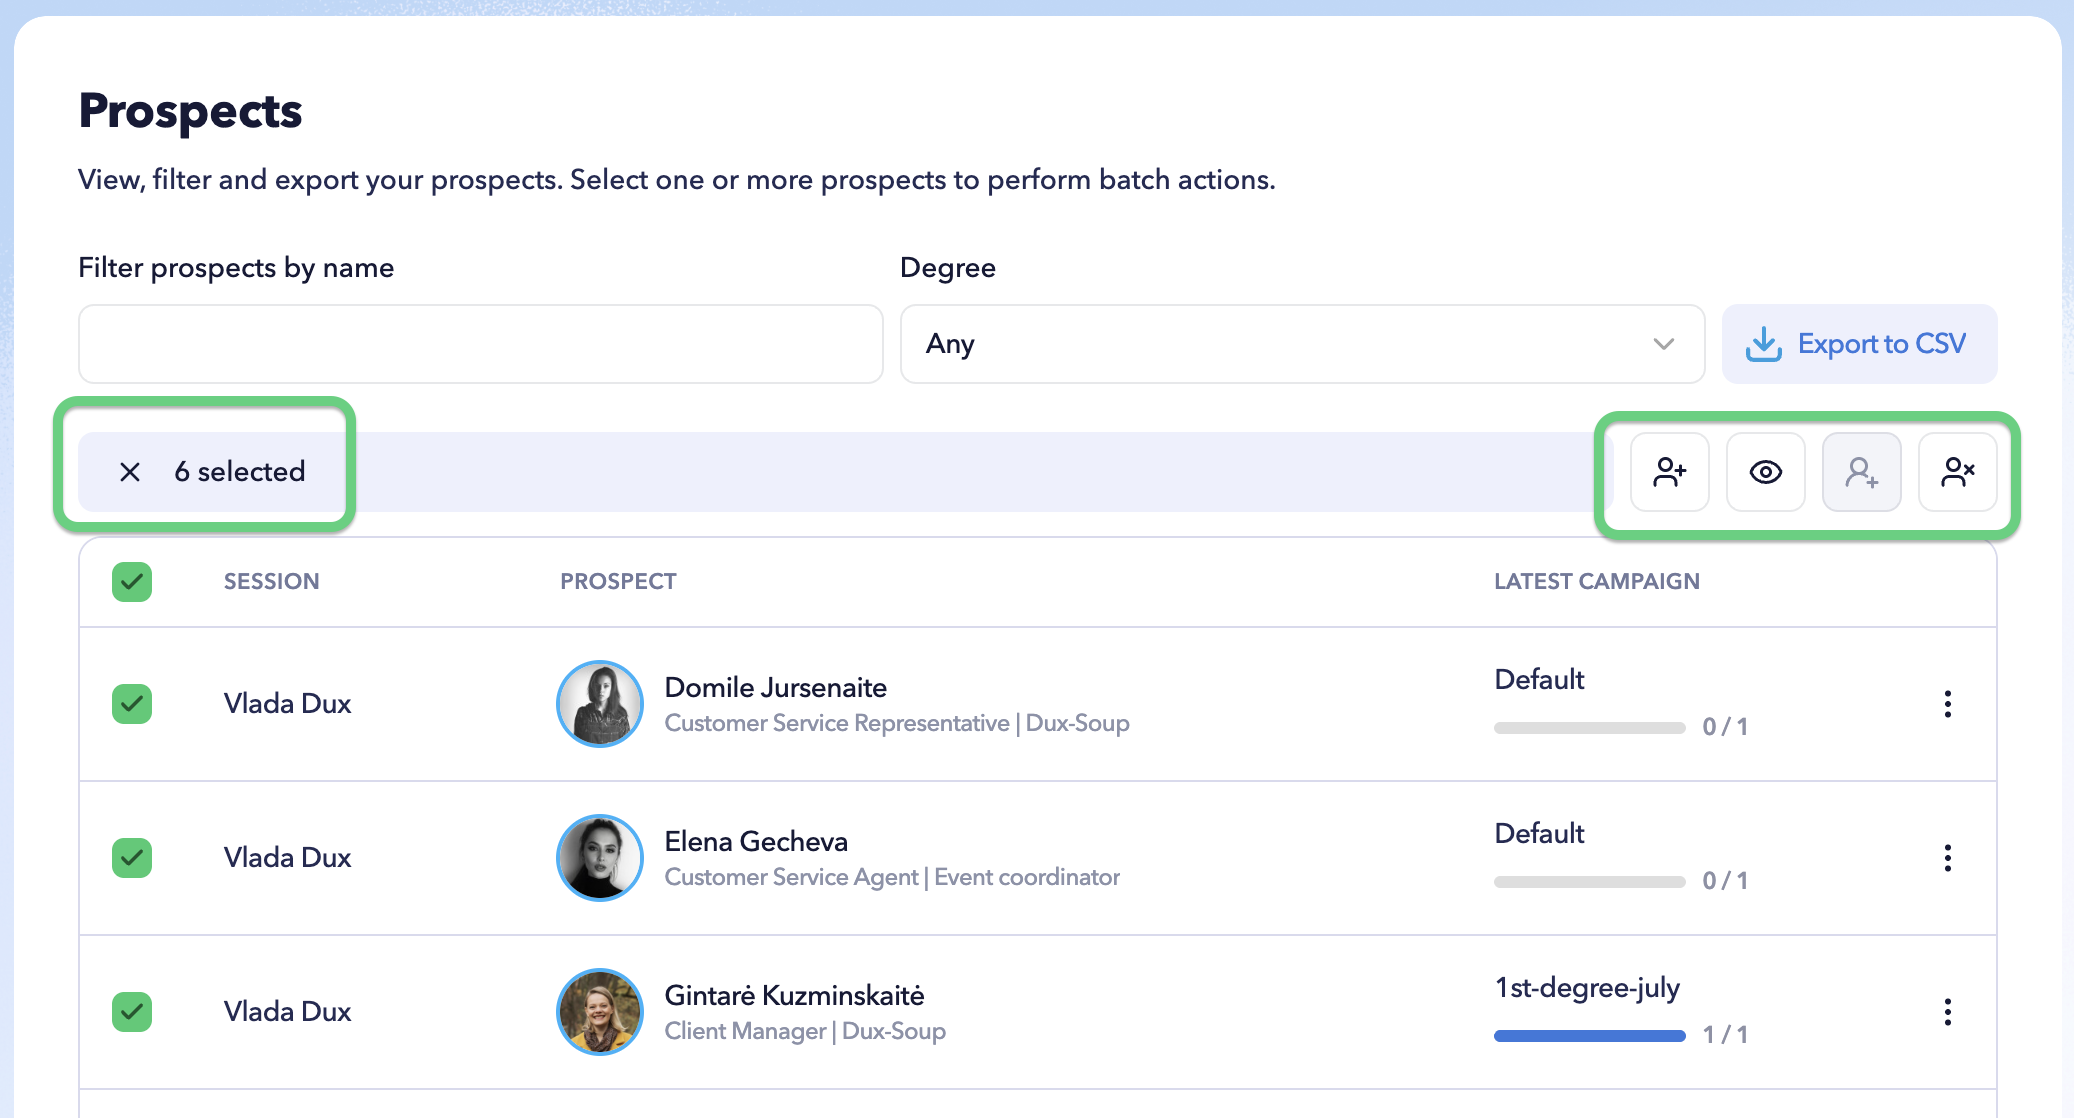Open three-dot menu for Gintarė Kuzminskaitė
2074x1118 pixels.
1947,1012
